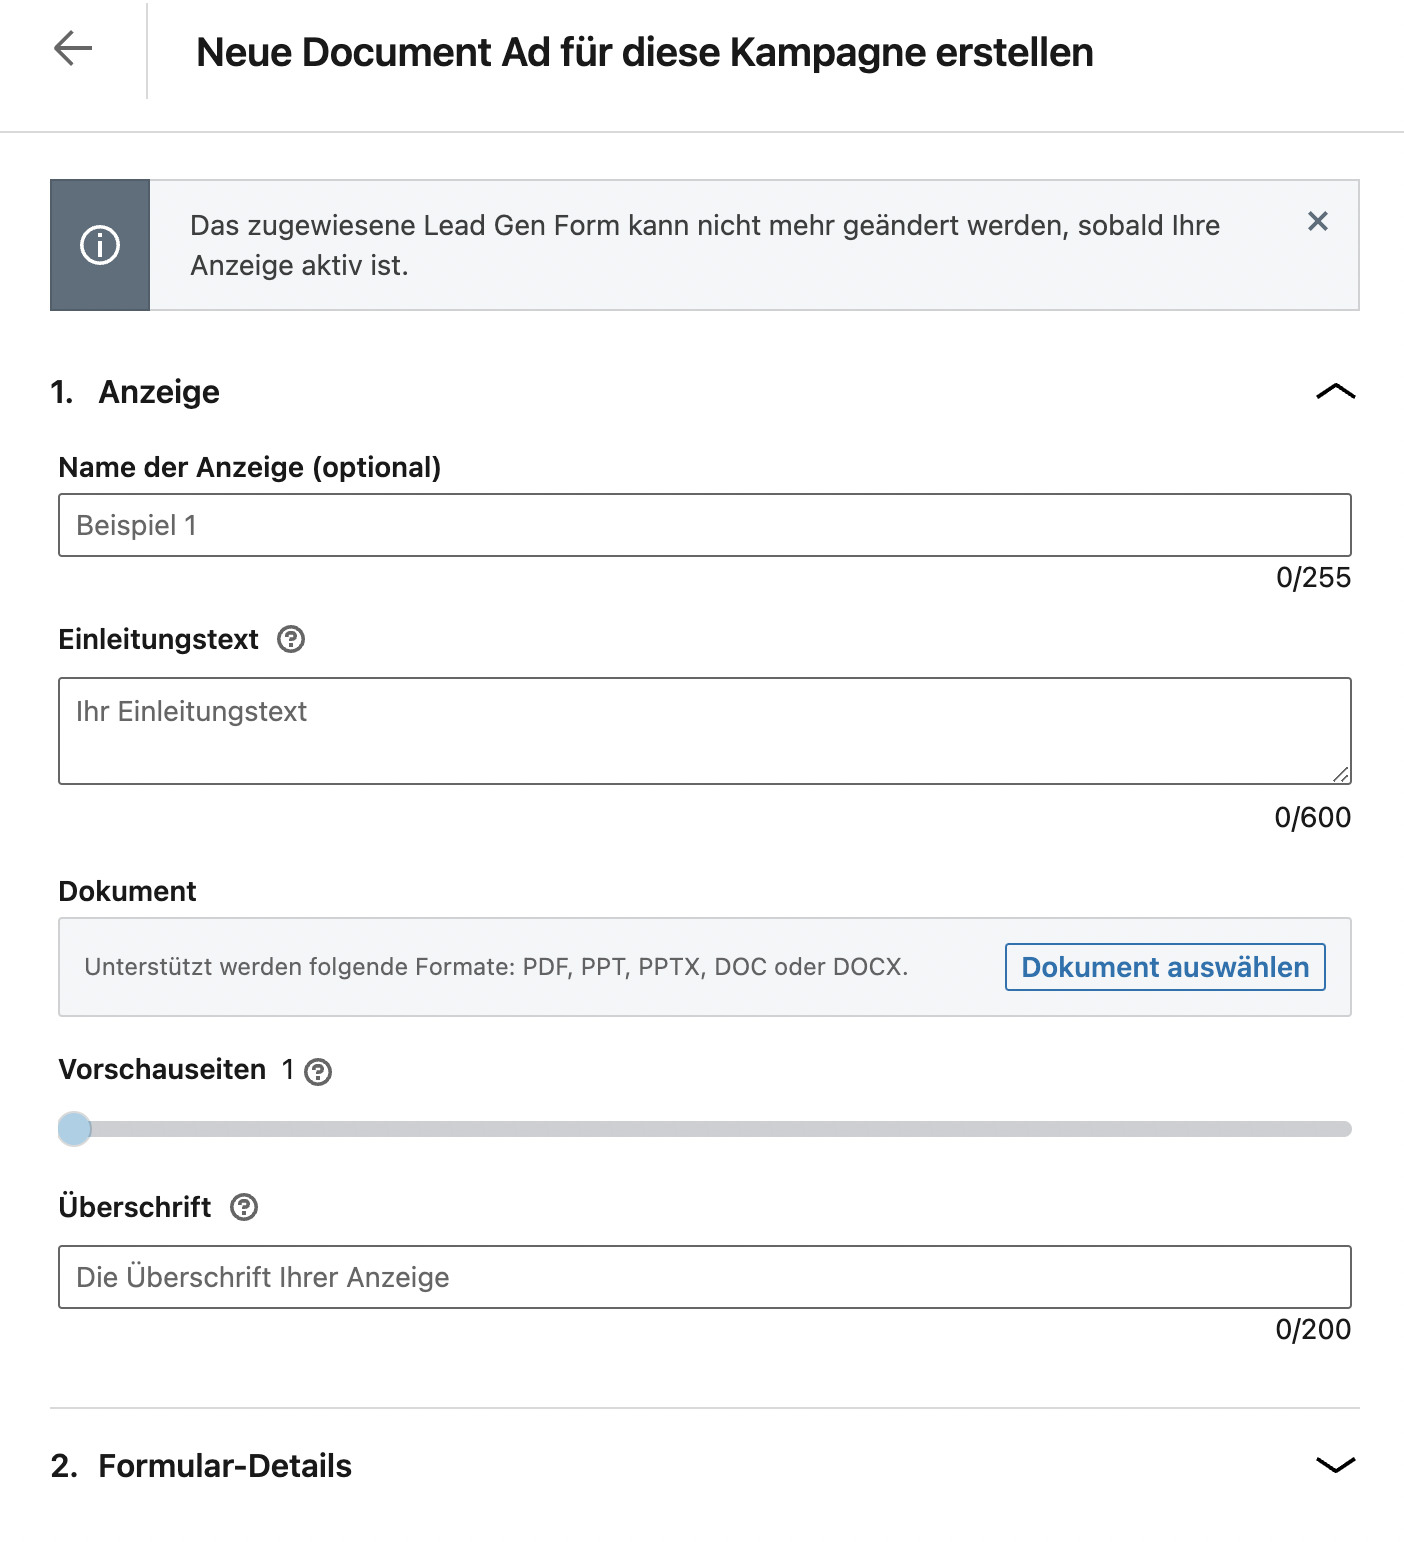Click the Formular-Details section heading
This screenshot has width=1404, height=1542.
click(225, 1466)
